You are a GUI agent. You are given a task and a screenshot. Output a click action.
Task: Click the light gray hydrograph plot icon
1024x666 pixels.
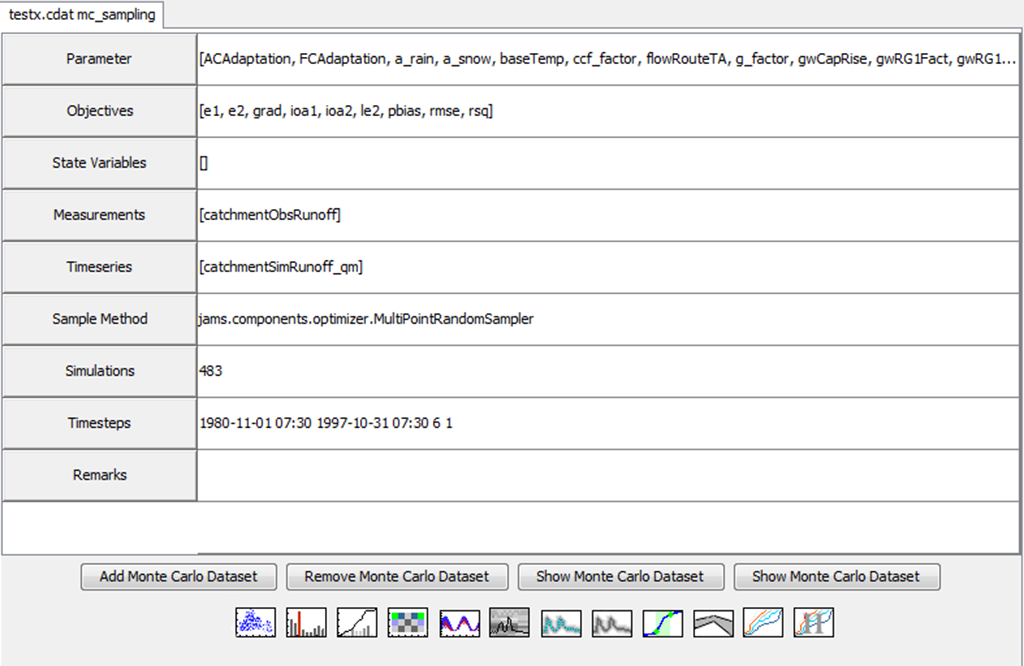[x=612, y=623]
